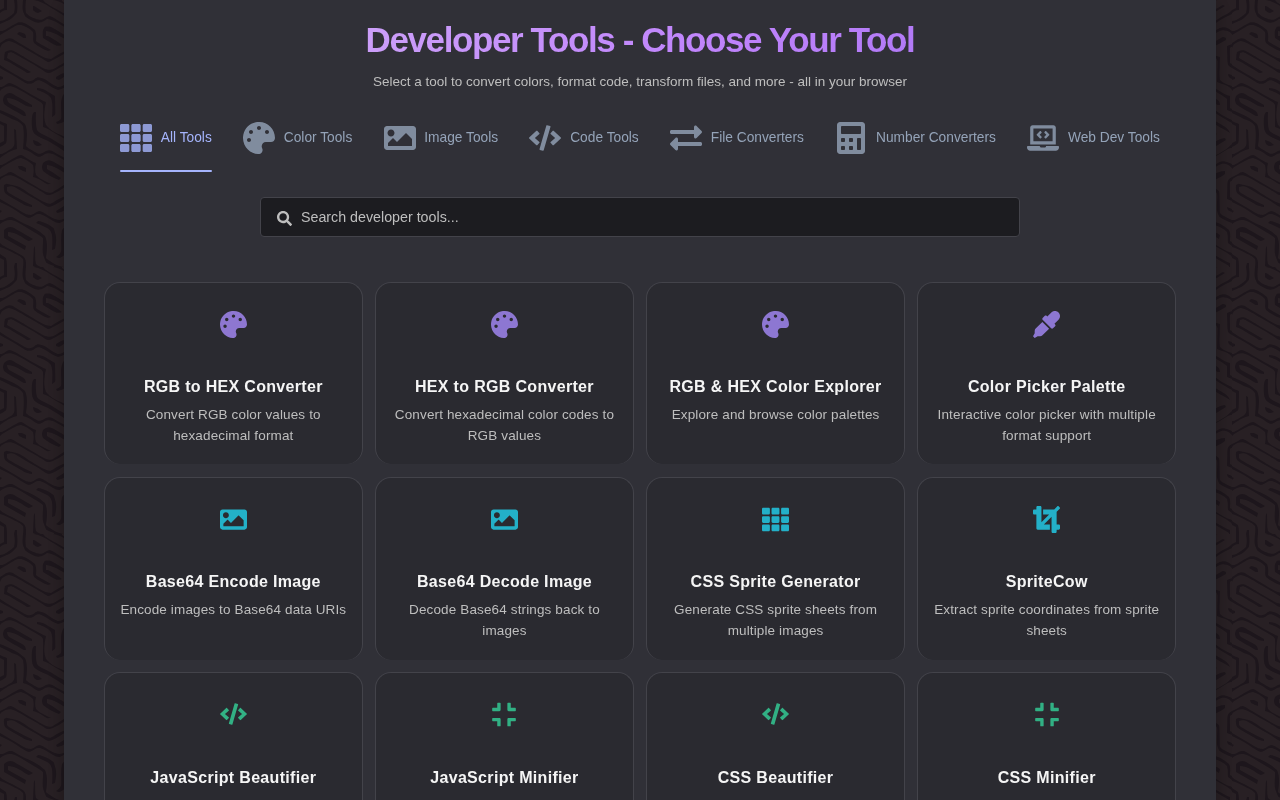Click the compress icon on JavaScript Minifier
The height and width of the screenshot is (800, 1280).
click(x=504, y=714)
